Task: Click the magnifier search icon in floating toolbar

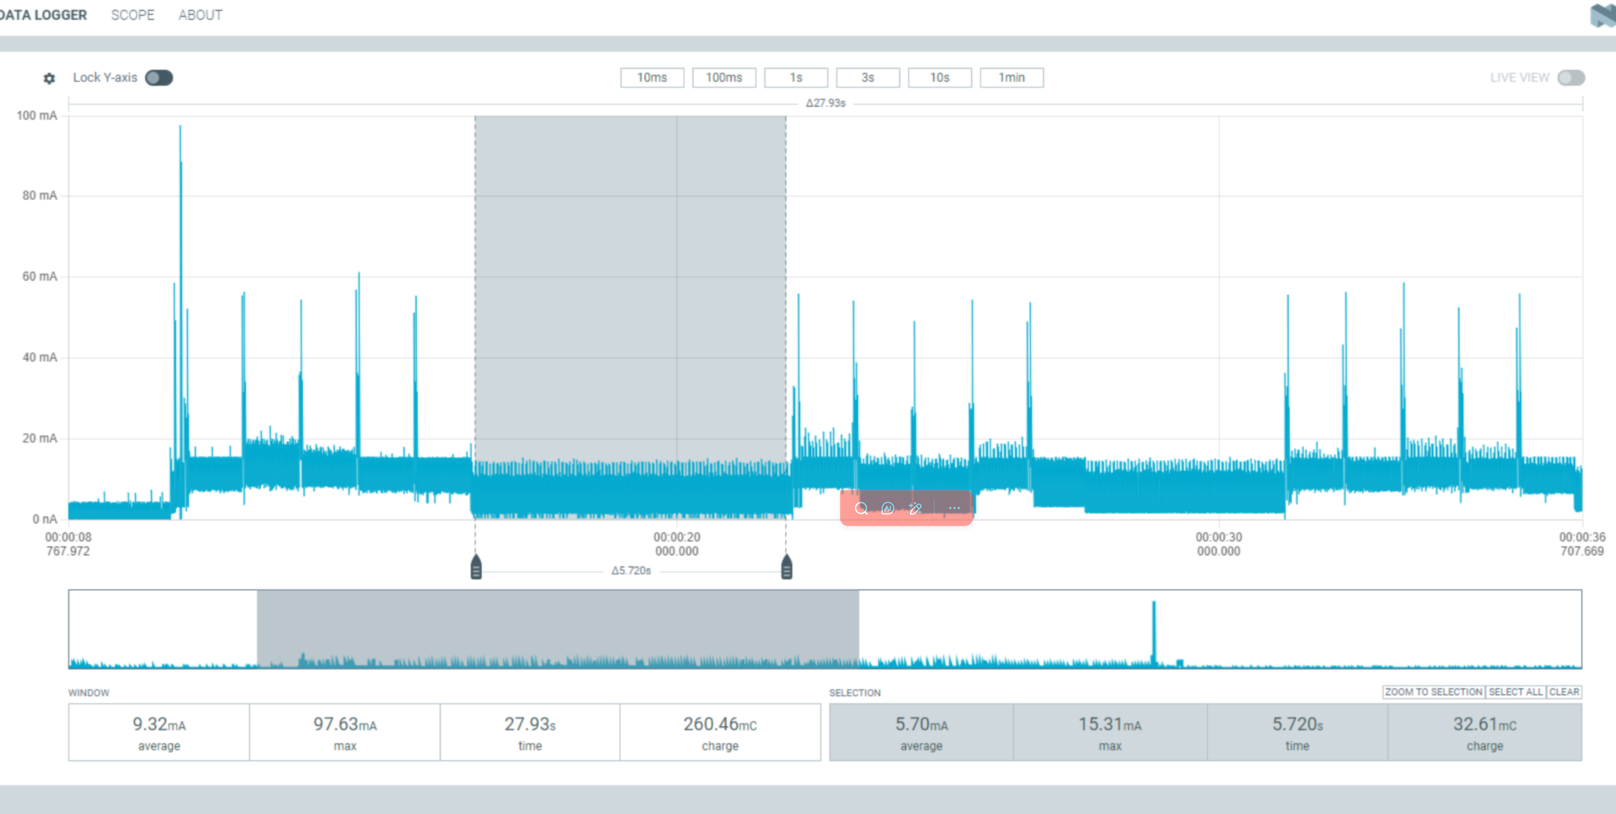Action: coord(861,508)
